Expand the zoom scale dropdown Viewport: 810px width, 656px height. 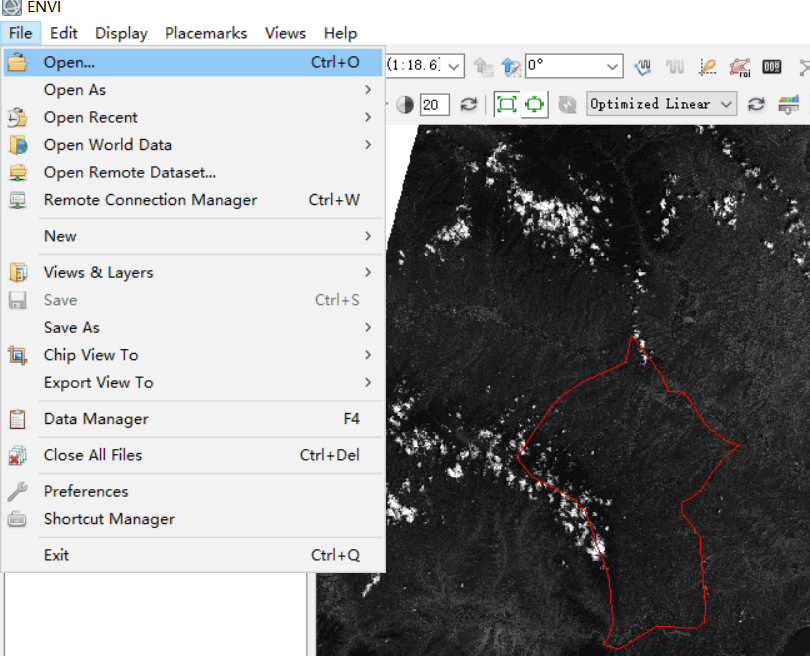(x=455, y=67)
